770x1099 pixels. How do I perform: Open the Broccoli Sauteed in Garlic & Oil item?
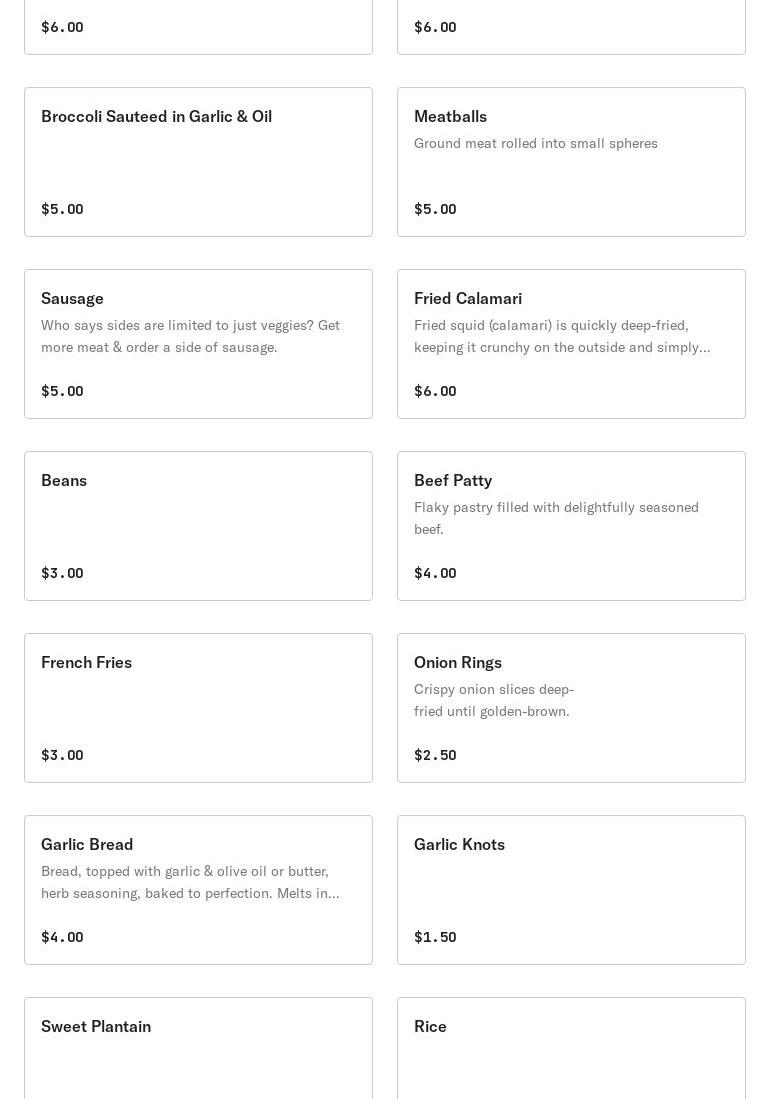(198, 161)
